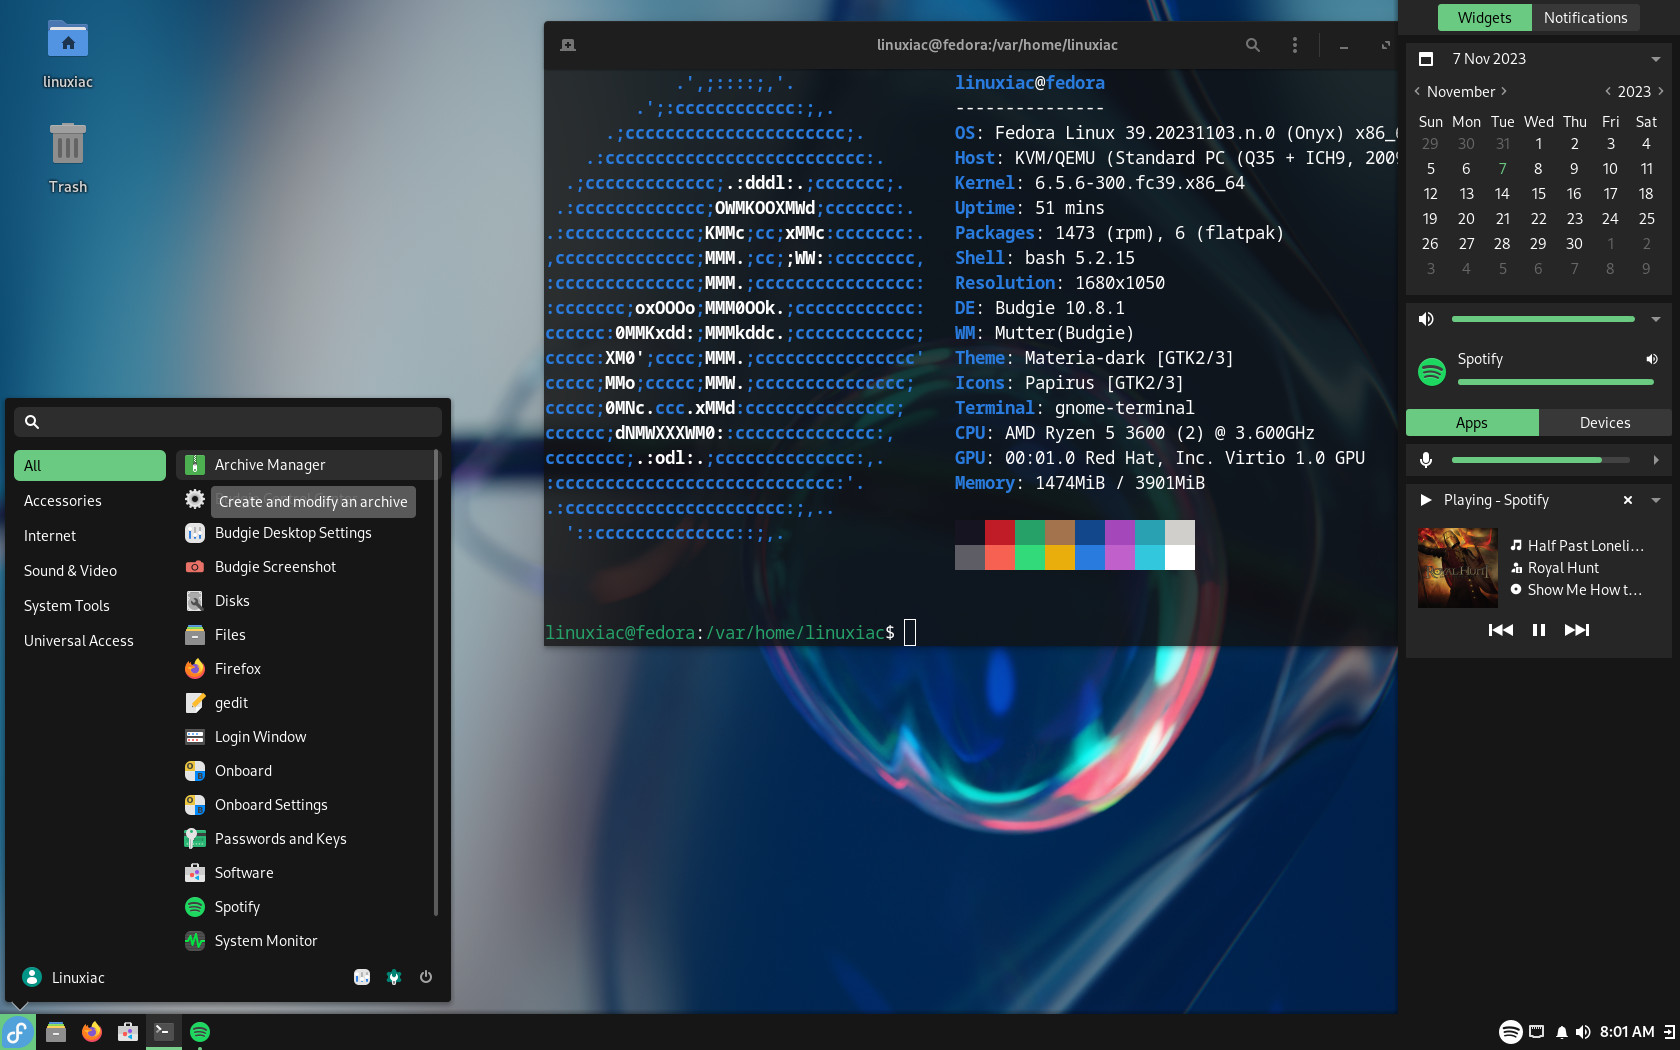Image resolution: width=1680 pixels, height=1050 pixels.
Task: Switch to Devices tab in sound widget
Action: click(1605, 423)
